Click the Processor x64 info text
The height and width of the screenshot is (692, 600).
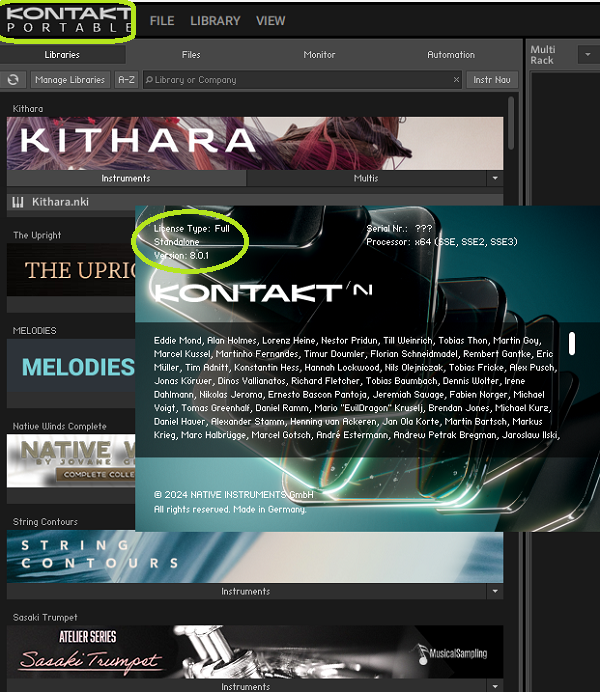pos(442,242)
